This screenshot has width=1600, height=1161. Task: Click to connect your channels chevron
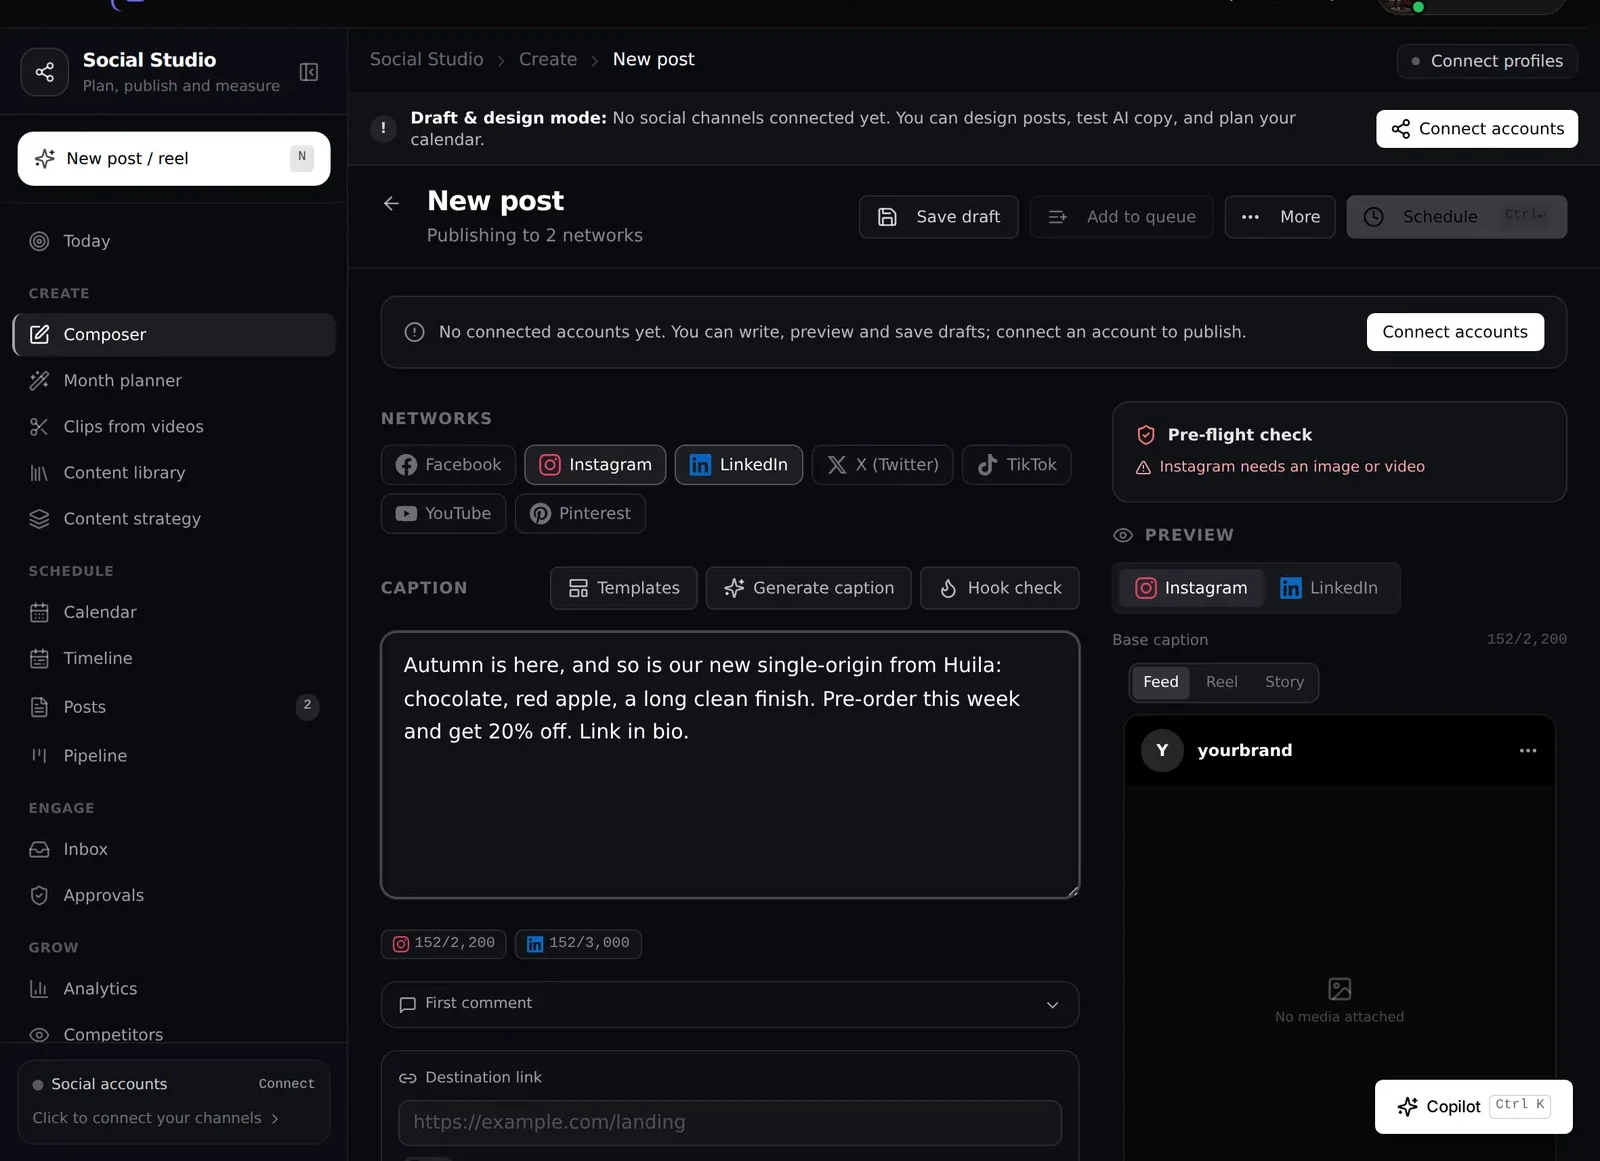click(x=275, y=1119)
